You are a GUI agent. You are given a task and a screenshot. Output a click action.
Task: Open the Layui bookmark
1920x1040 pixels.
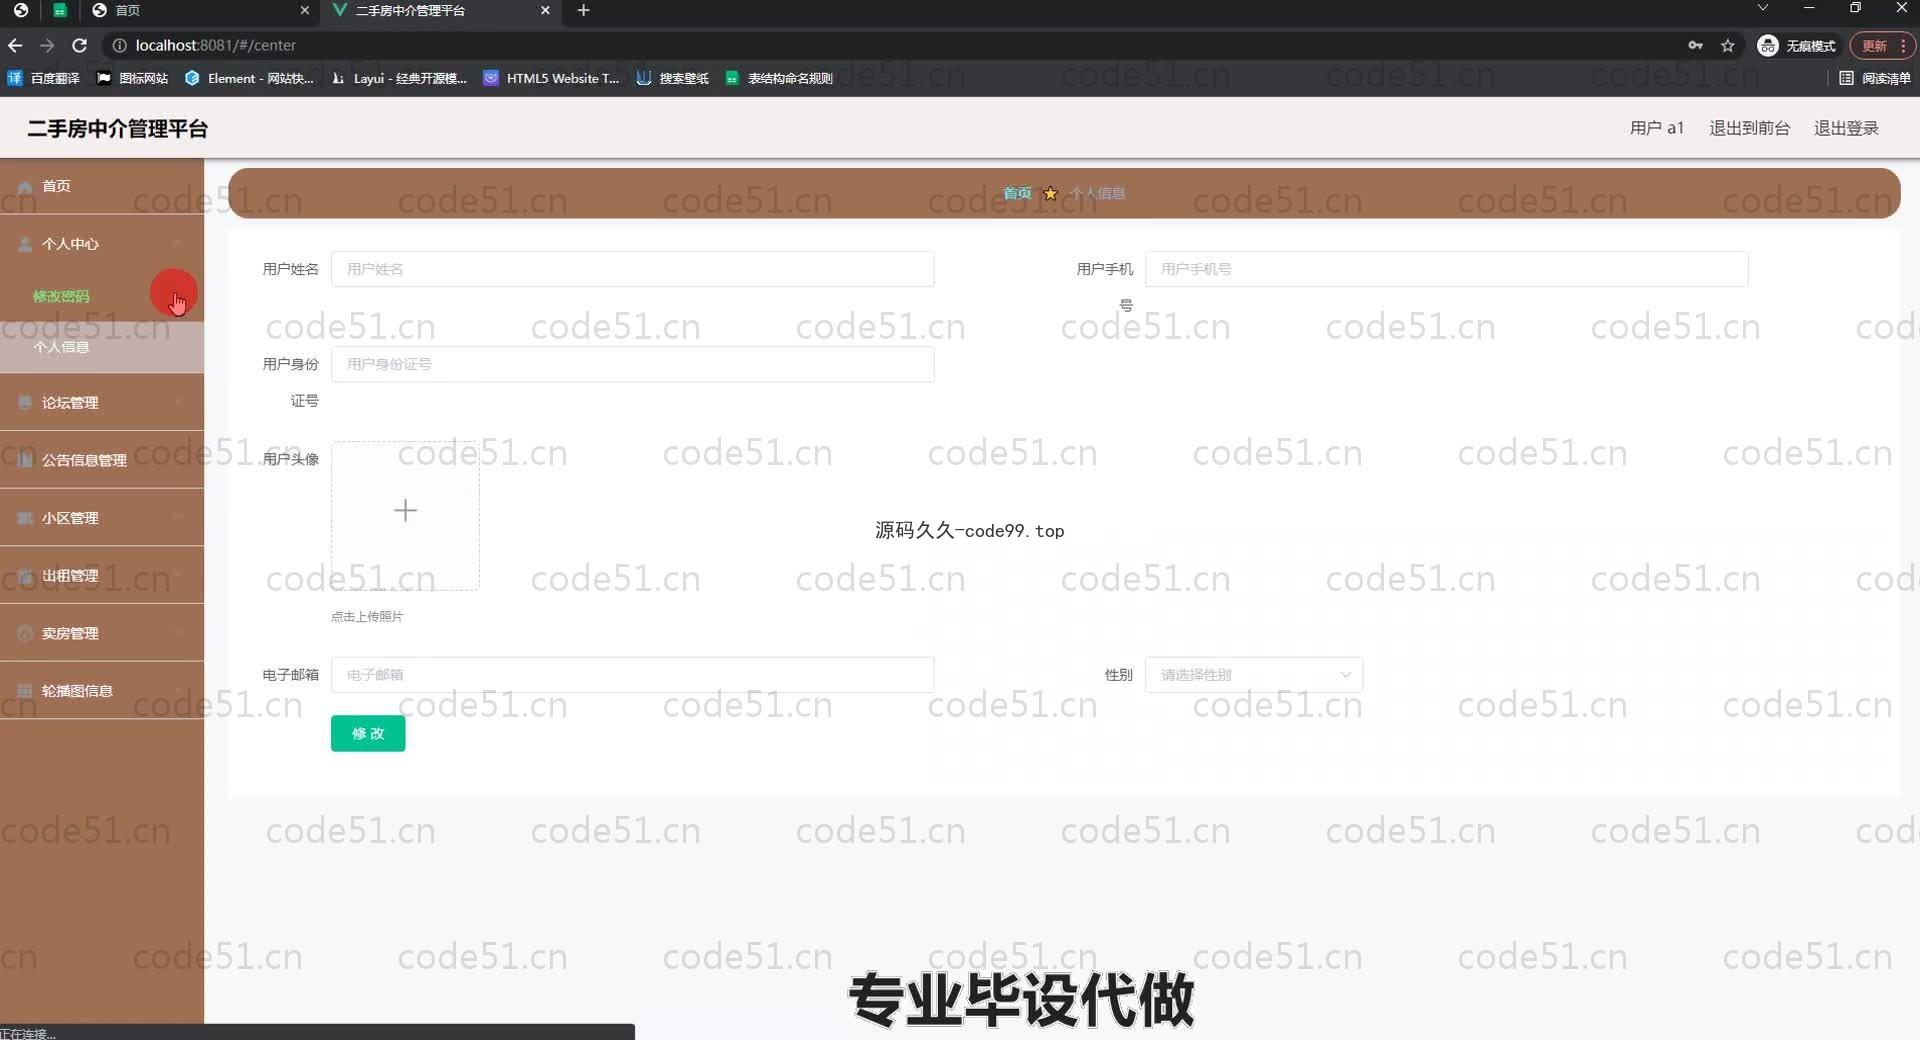pyautogui.click(x=399, y=78)
